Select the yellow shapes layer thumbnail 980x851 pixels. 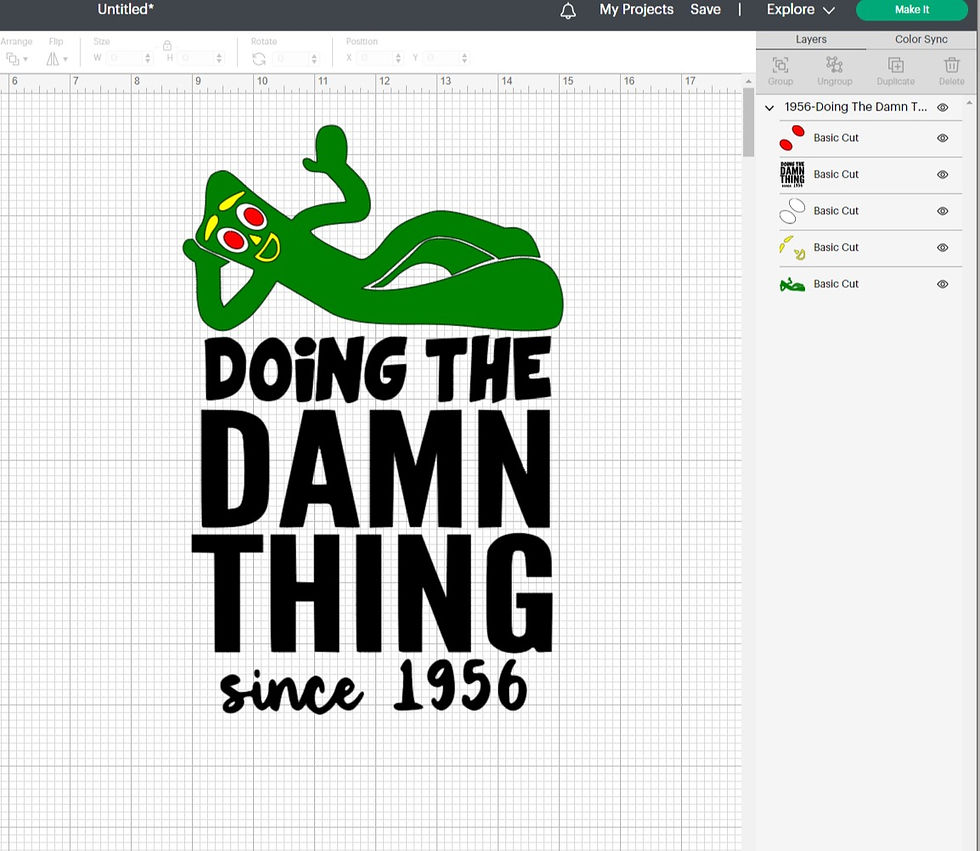tap(792, 247)
